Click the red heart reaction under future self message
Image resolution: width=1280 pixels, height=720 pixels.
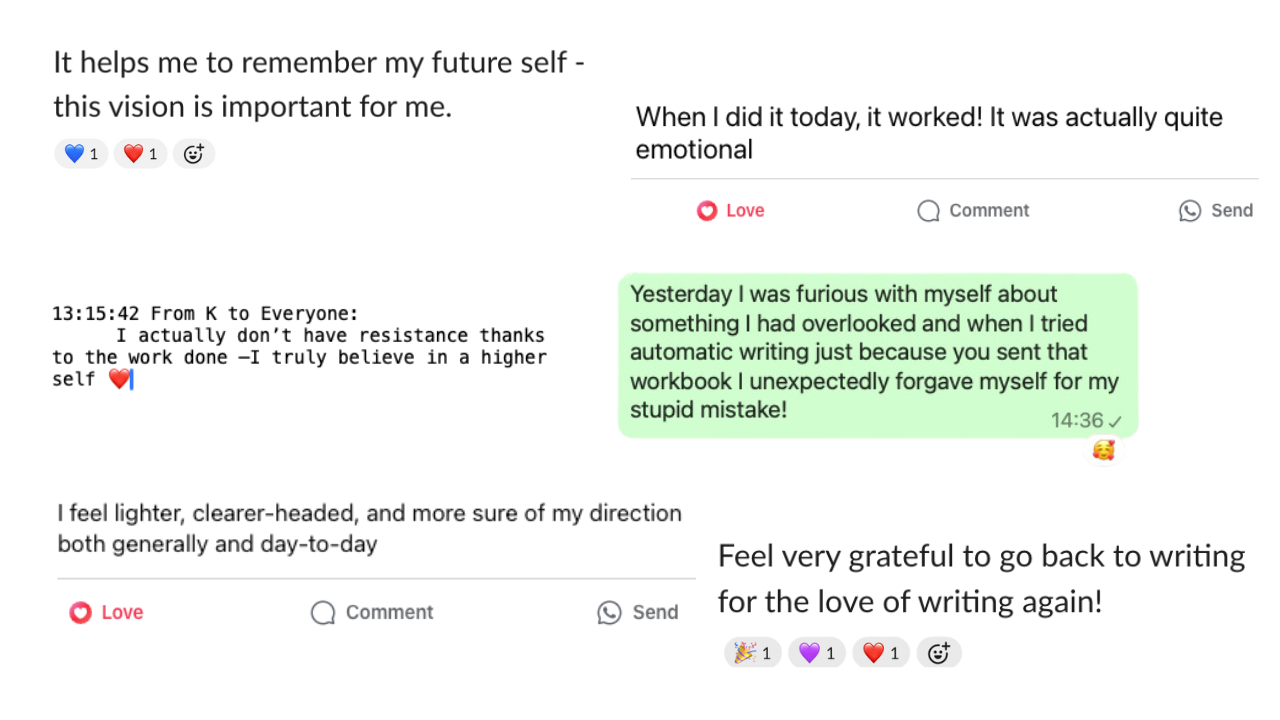point(140,154)
